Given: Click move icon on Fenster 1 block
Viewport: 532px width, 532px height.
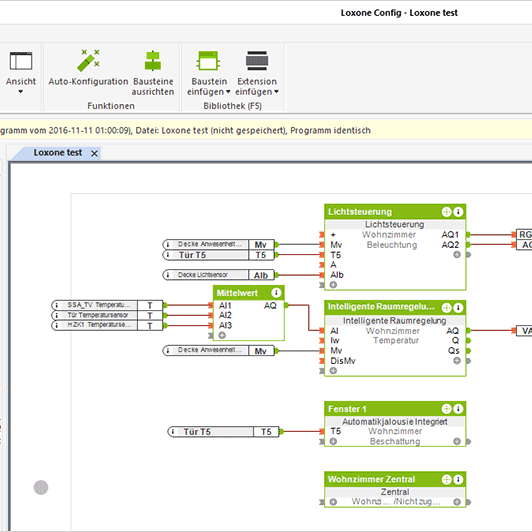Looking at the screenshot, I should pyautogui.click(x=446, y=409).
